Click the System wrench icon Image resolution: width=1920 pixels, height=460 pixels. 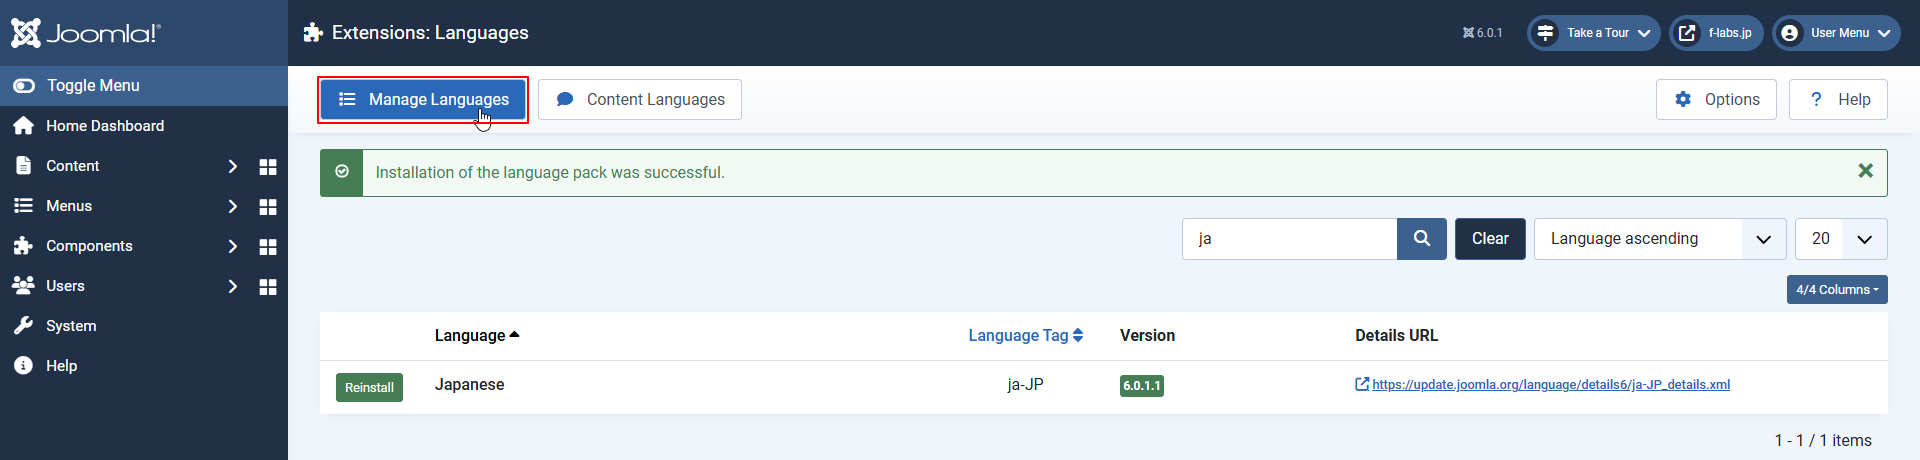pyautogui.click(x=23, y=326)
